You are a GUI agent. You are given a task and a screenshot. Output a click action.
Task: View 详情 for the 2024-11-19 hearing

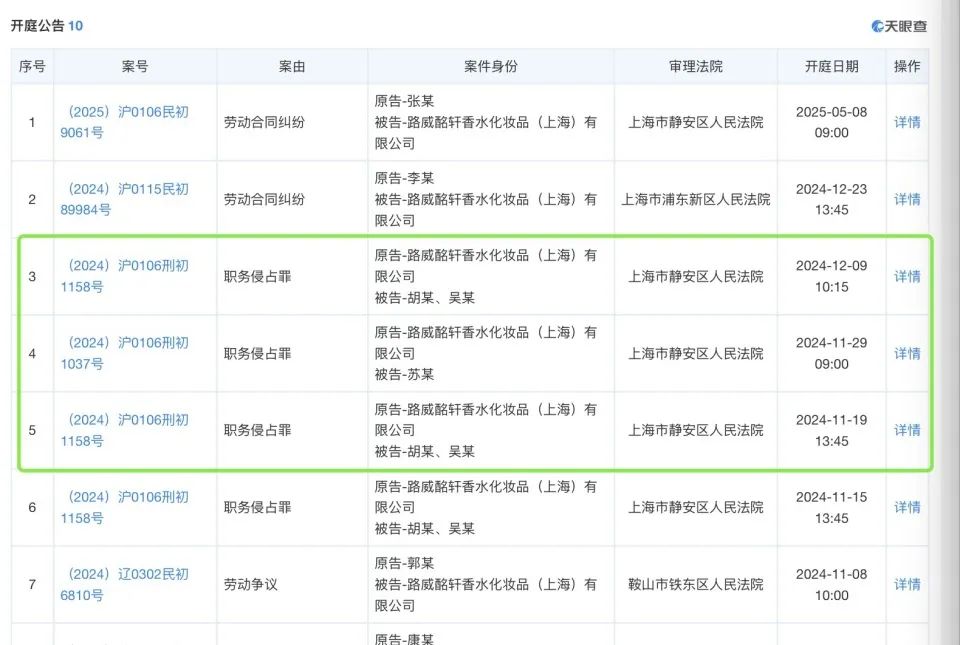tap(907, 430)
